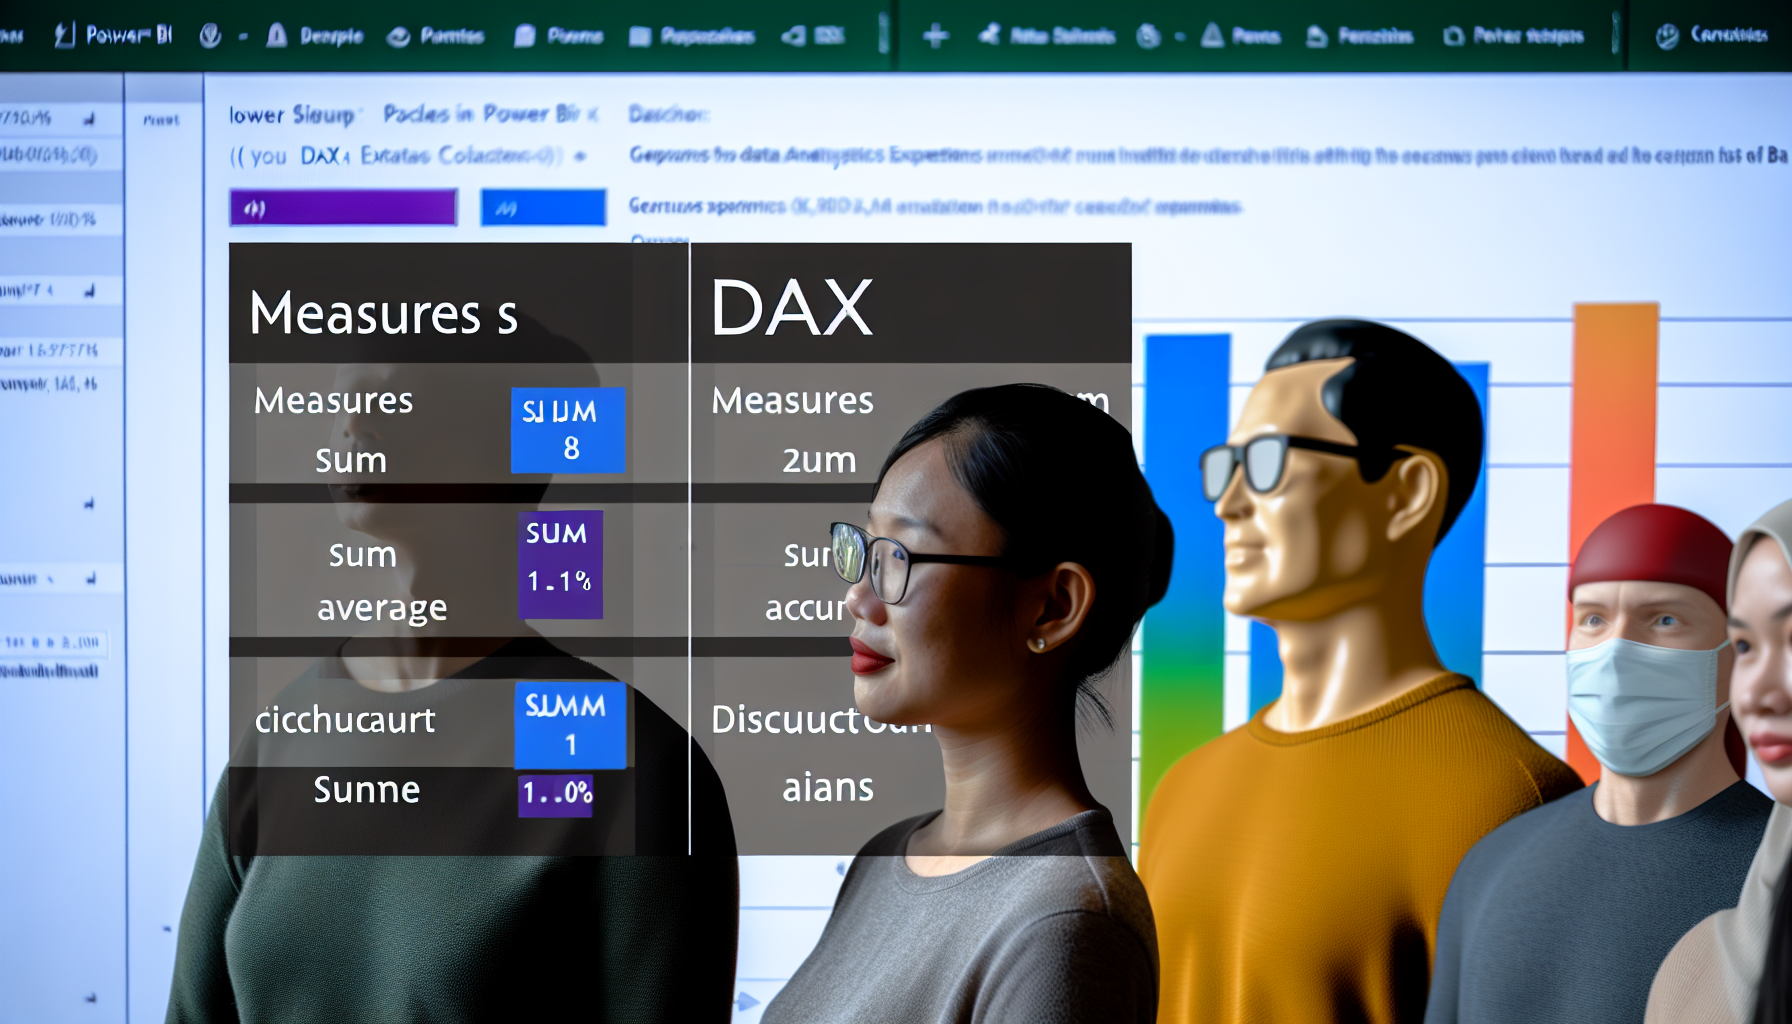Select the purple 'SUM 1.1%' tile
This screenshot has height=1024, width=1792.
[560, 564]
